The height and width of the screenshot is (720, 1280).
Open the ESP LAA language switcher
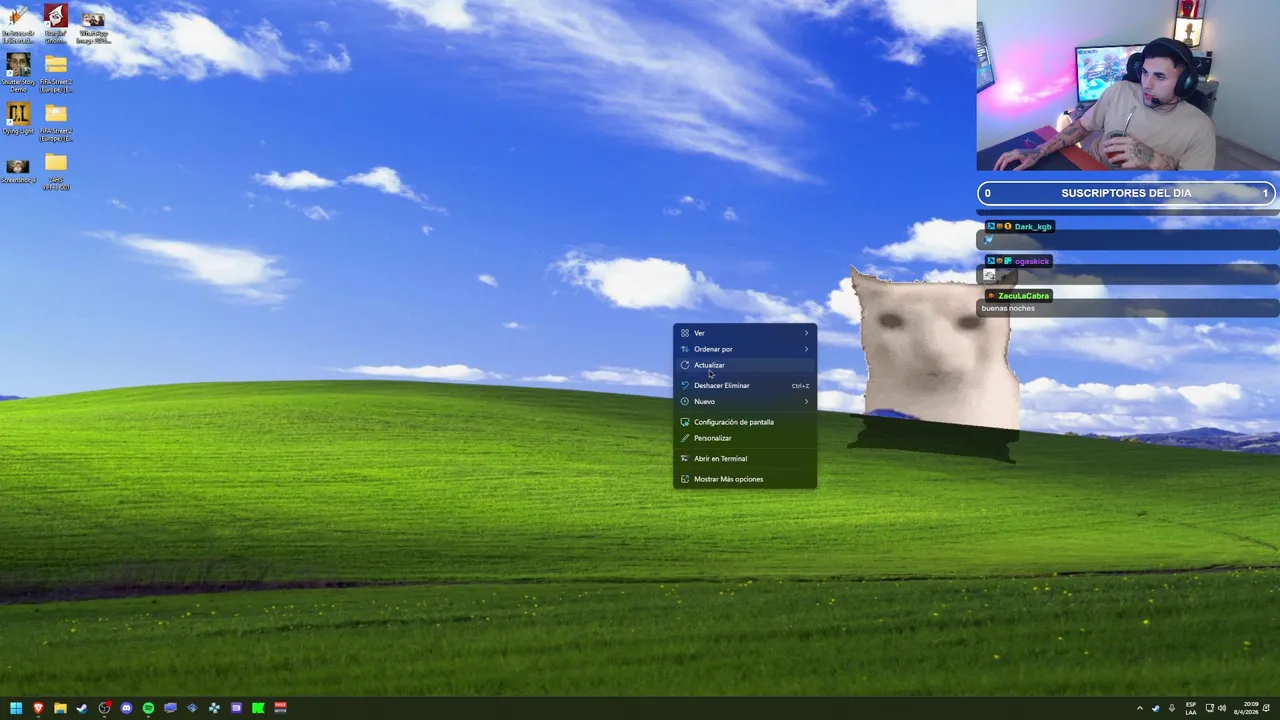click(x=1191, y=708)
